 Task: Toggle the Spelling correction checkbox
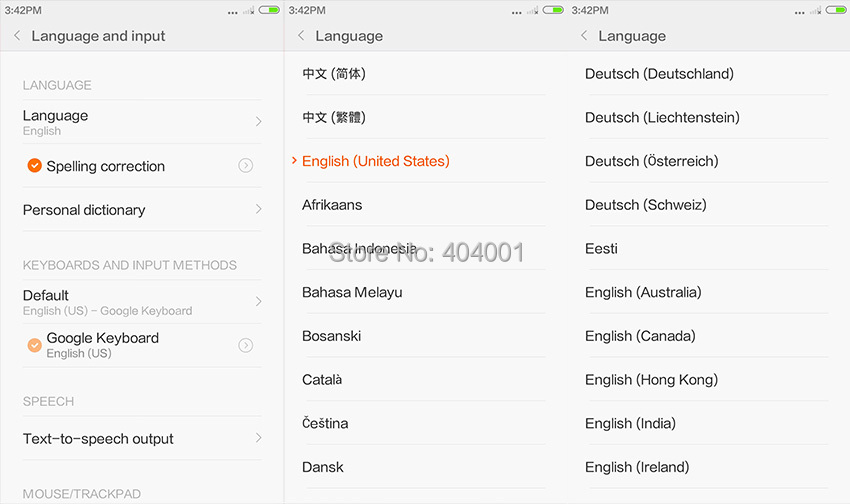point(34,166)
